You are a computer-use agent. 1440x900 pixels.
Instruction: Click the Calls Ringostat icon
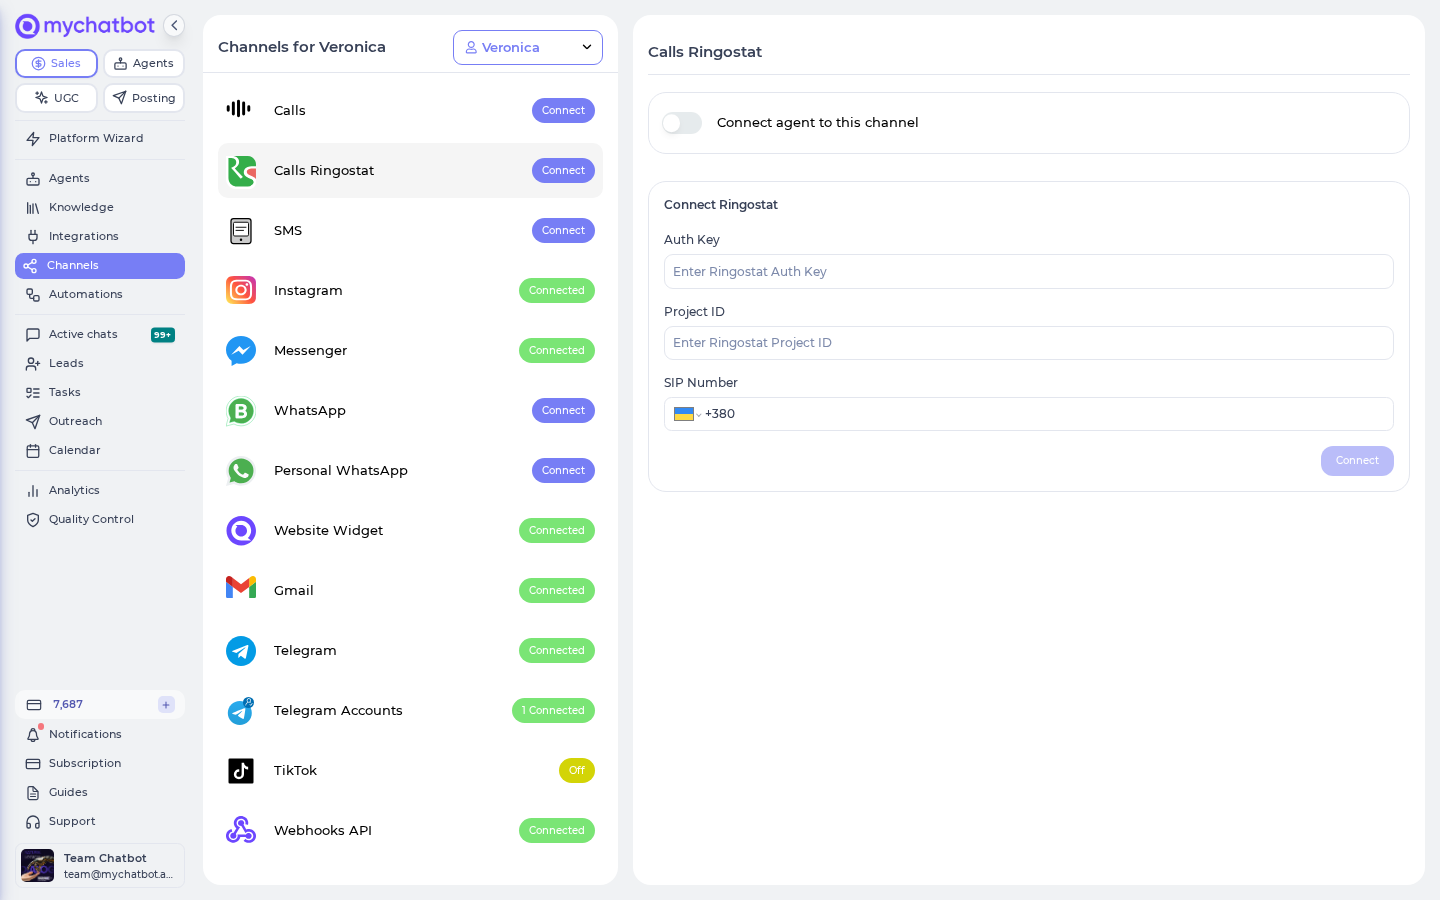tap(241, 171)
